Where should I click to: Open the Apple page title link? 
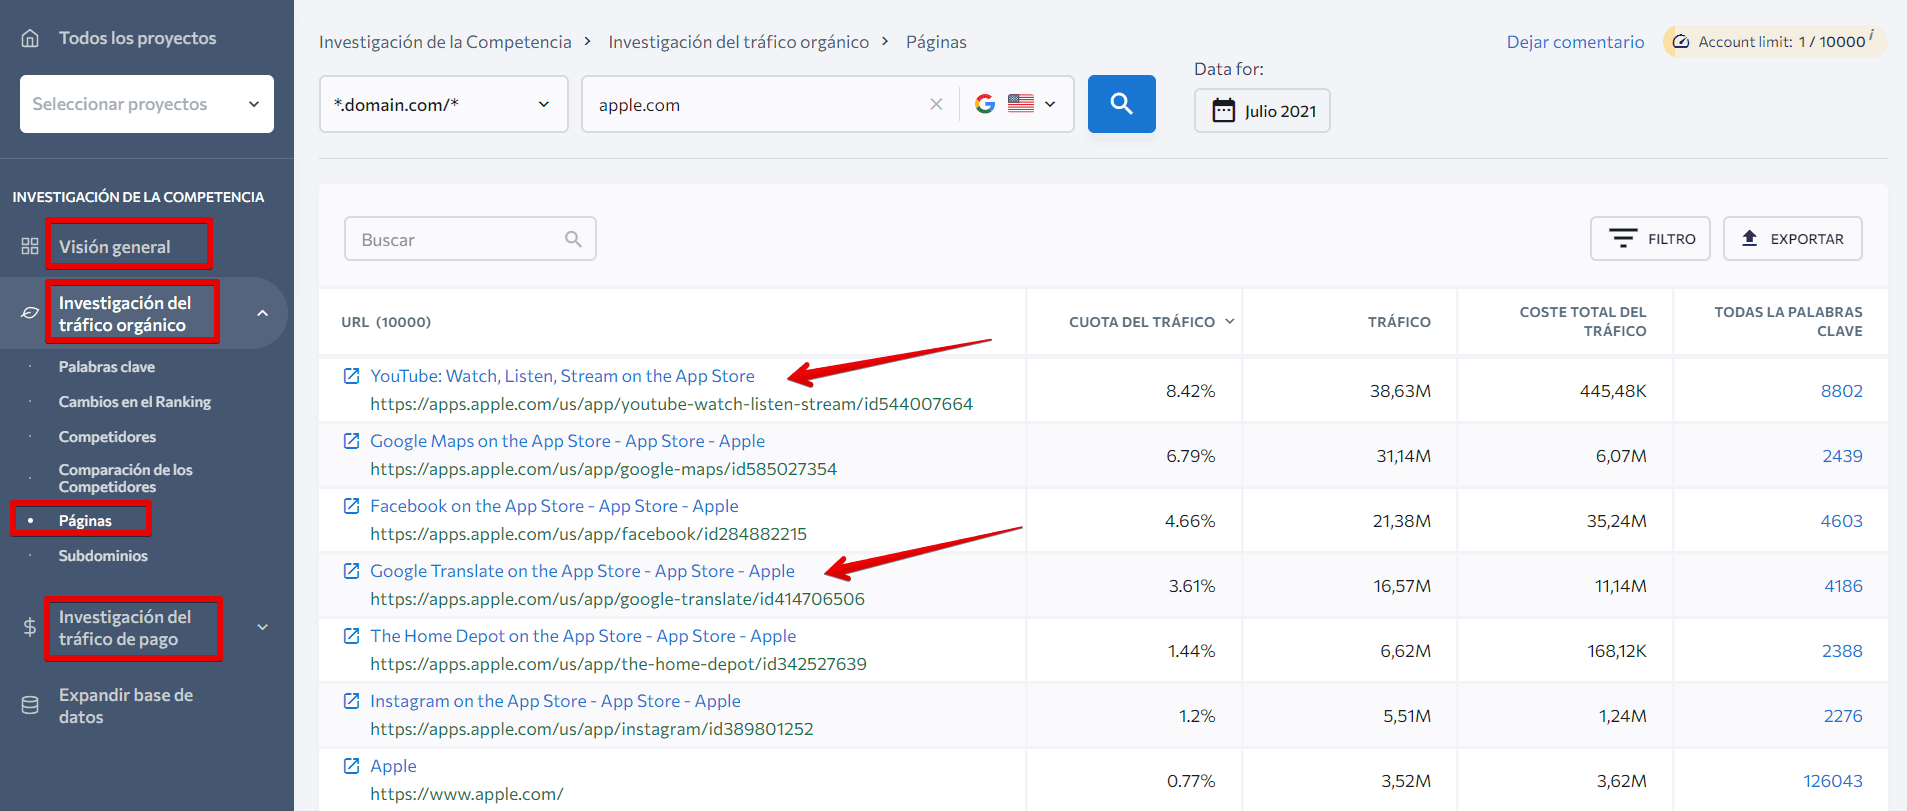[x=393, y=766]
